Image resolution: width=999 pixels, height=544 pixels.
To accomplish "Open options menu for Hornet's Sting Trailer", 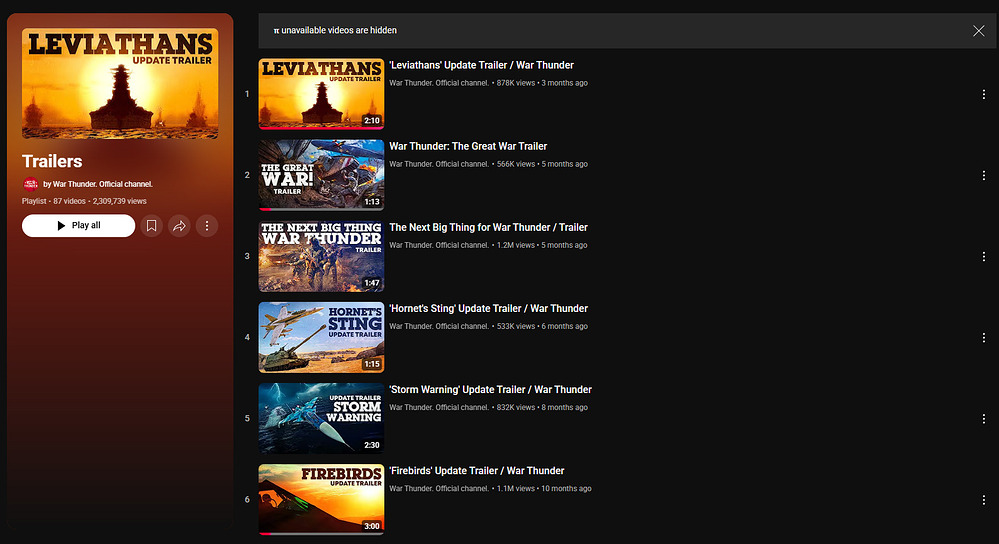I will [984, 338].
